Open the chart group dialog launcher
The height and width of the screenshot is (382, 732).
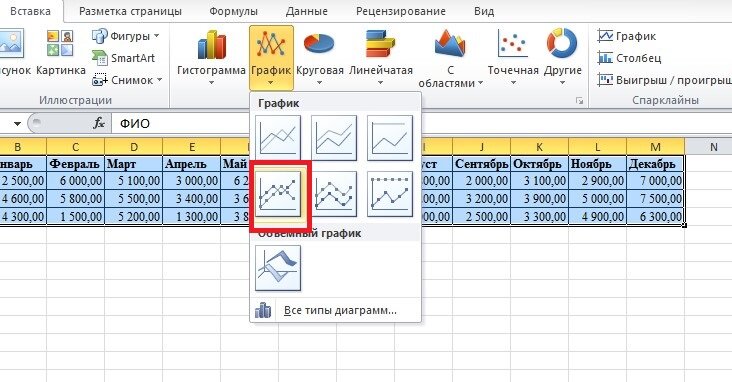(579, 100)
